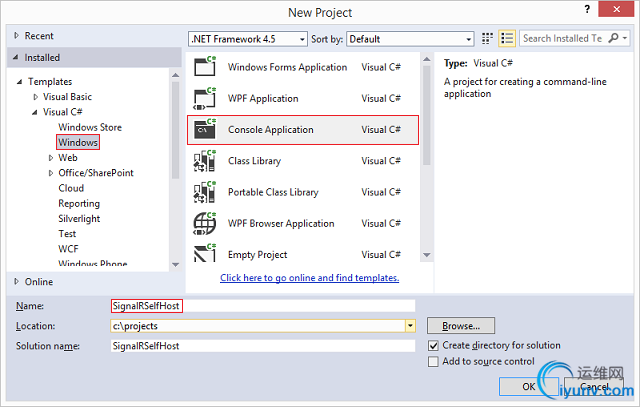640x407 pixels.
Task: Switch to list view of templates
Action: click(507, 39)
